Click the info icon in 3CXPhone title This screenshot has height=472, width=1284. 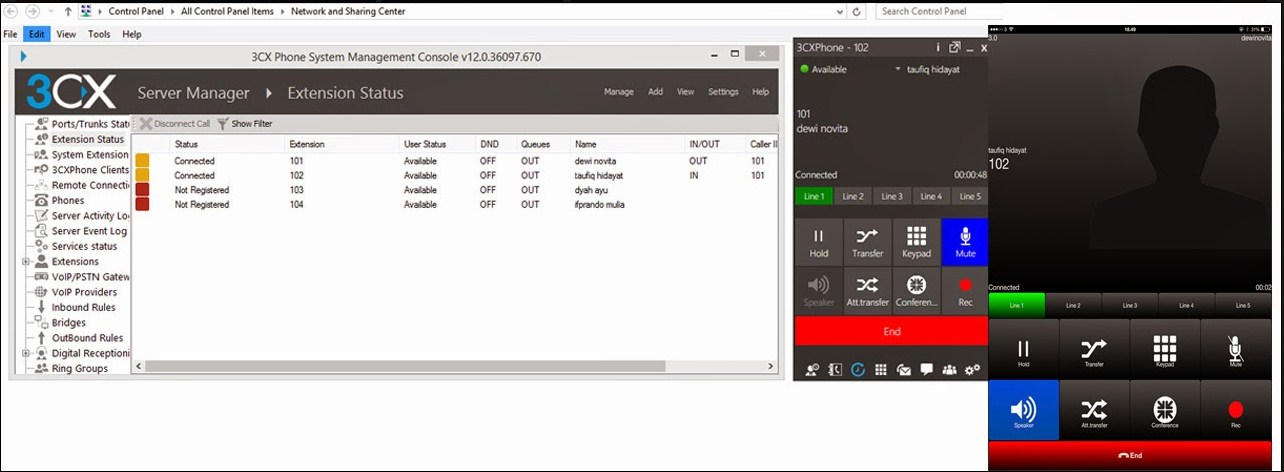(x=938, y=47)
